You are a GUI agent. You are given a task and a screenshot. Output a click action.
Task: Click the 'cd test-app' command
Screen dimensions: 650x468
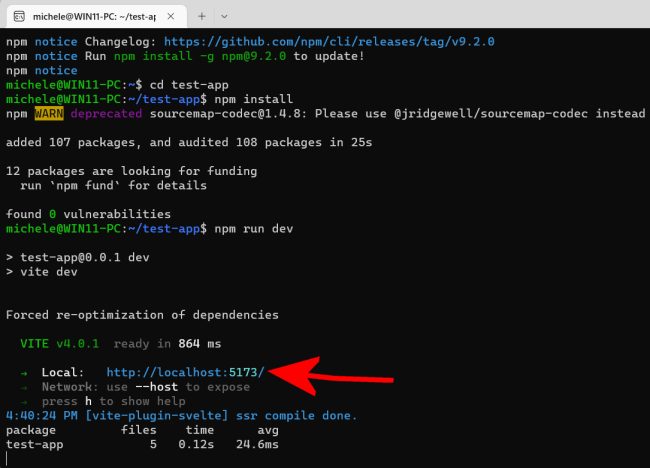tap(189, 85)
